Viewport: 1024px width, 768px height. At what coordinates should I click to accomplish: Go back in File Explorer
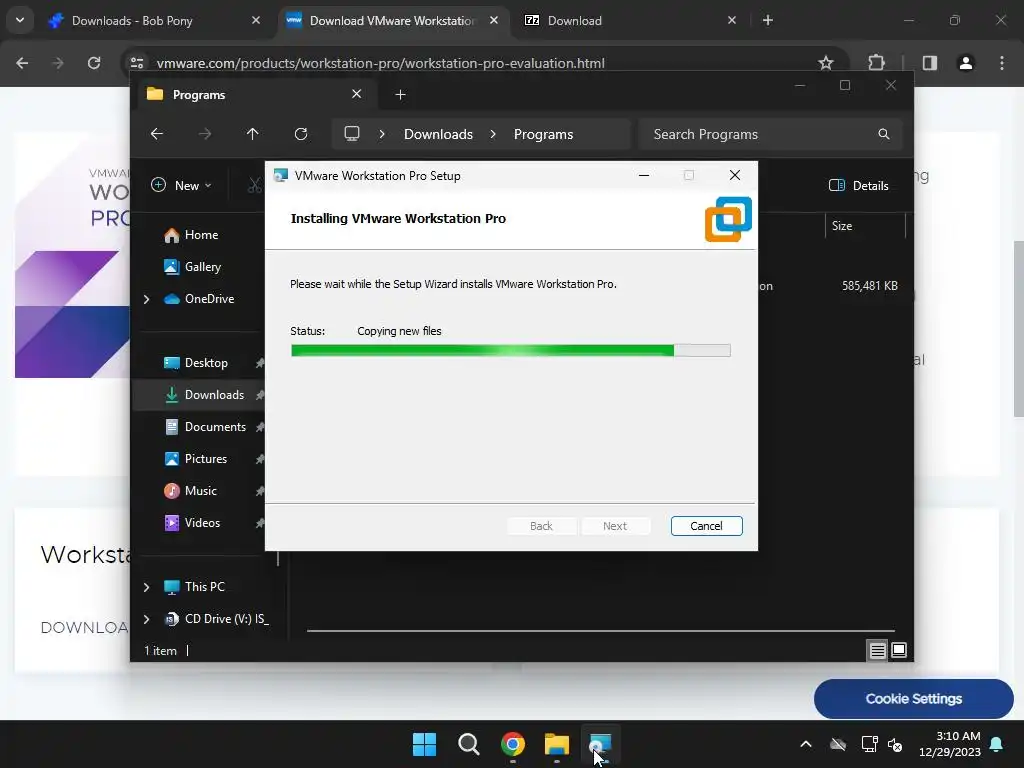tap(157, 134)
